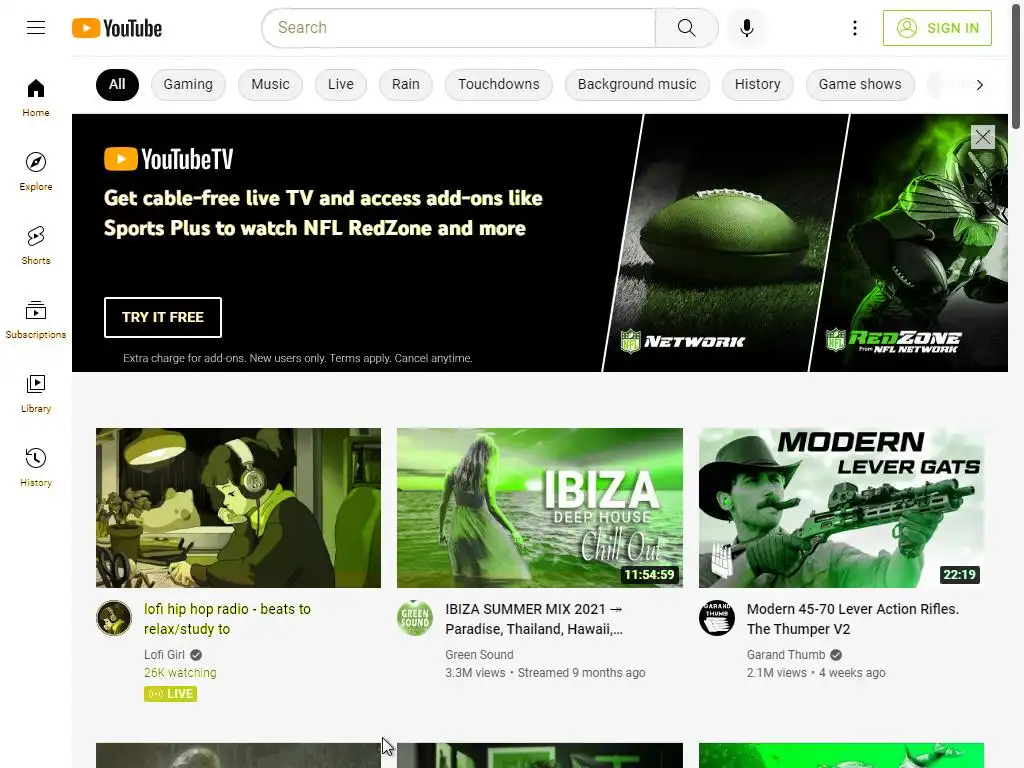Click the YouTube logo

point(117,28)
